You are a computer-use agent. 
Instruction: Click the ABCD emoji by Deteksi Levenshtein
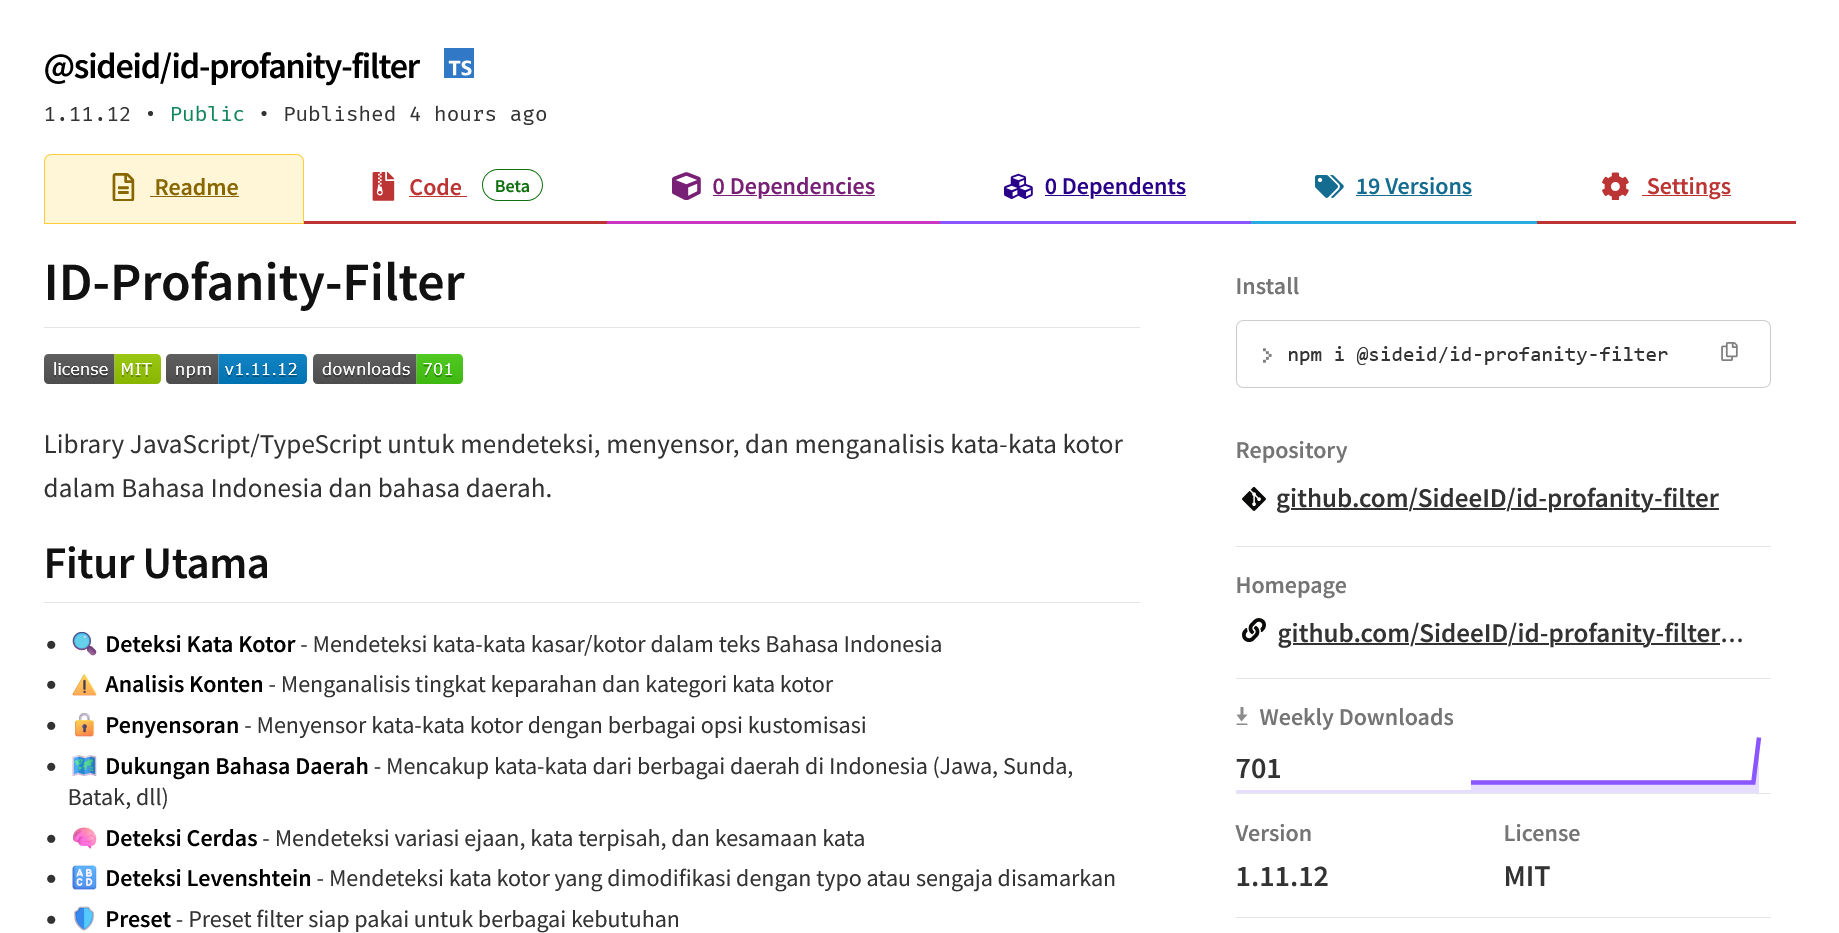point(84,878)
